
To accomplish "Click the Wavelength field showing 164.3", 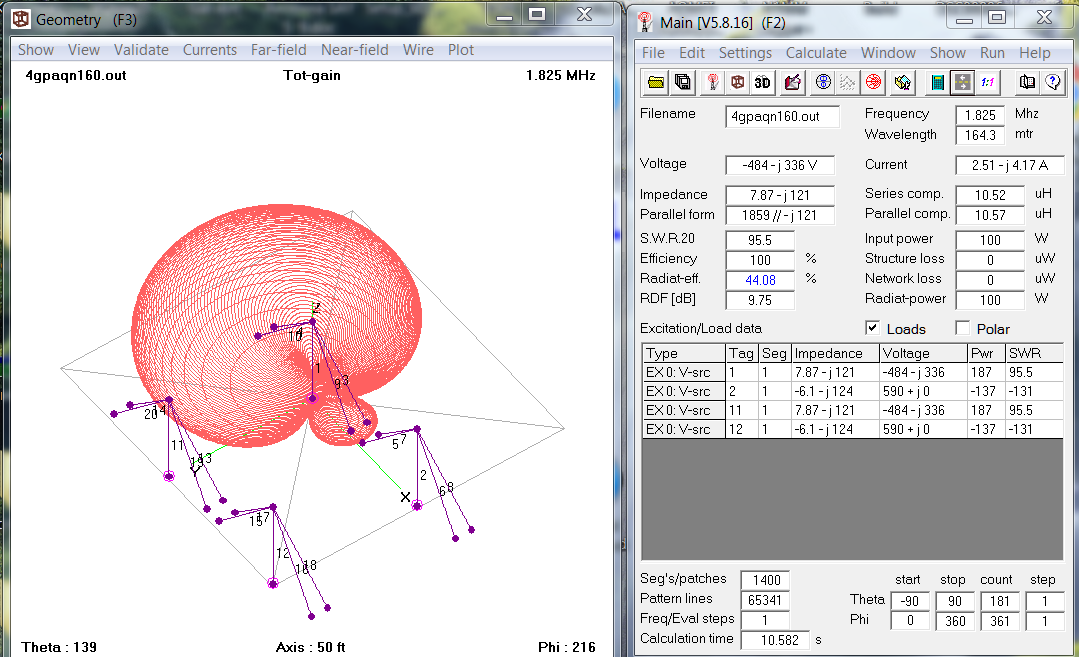I will [x=980, y=135].
